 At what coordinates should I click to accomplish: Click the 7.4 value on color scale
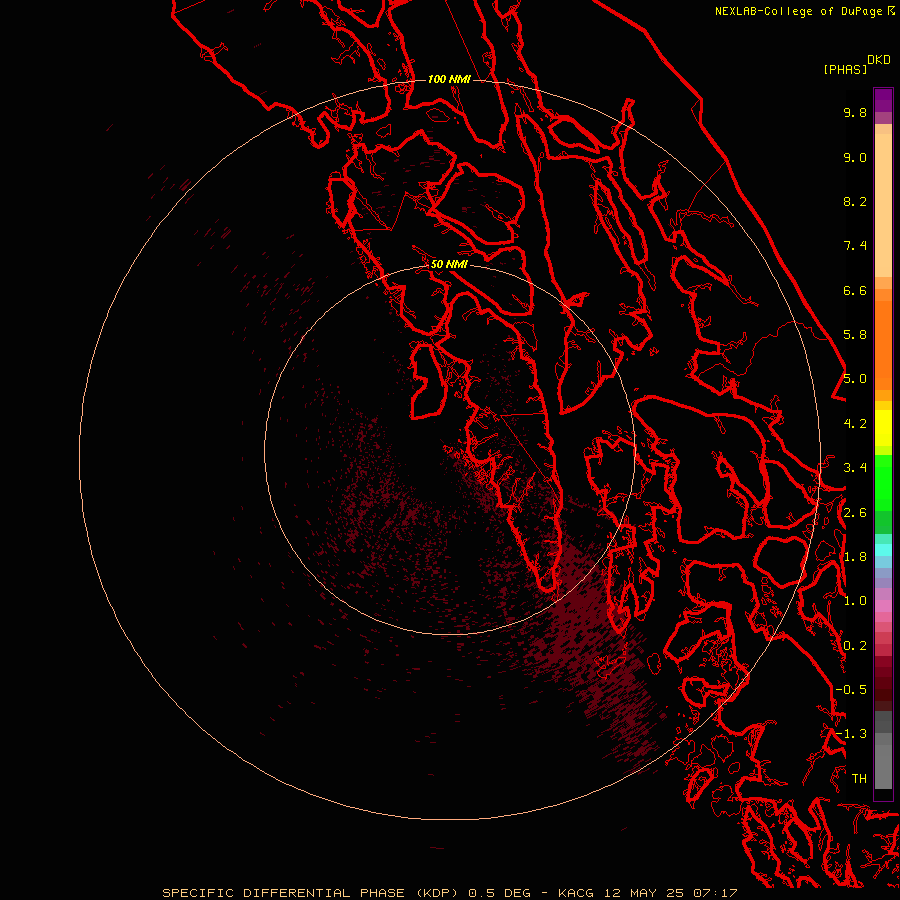click(x=855, y=246)
